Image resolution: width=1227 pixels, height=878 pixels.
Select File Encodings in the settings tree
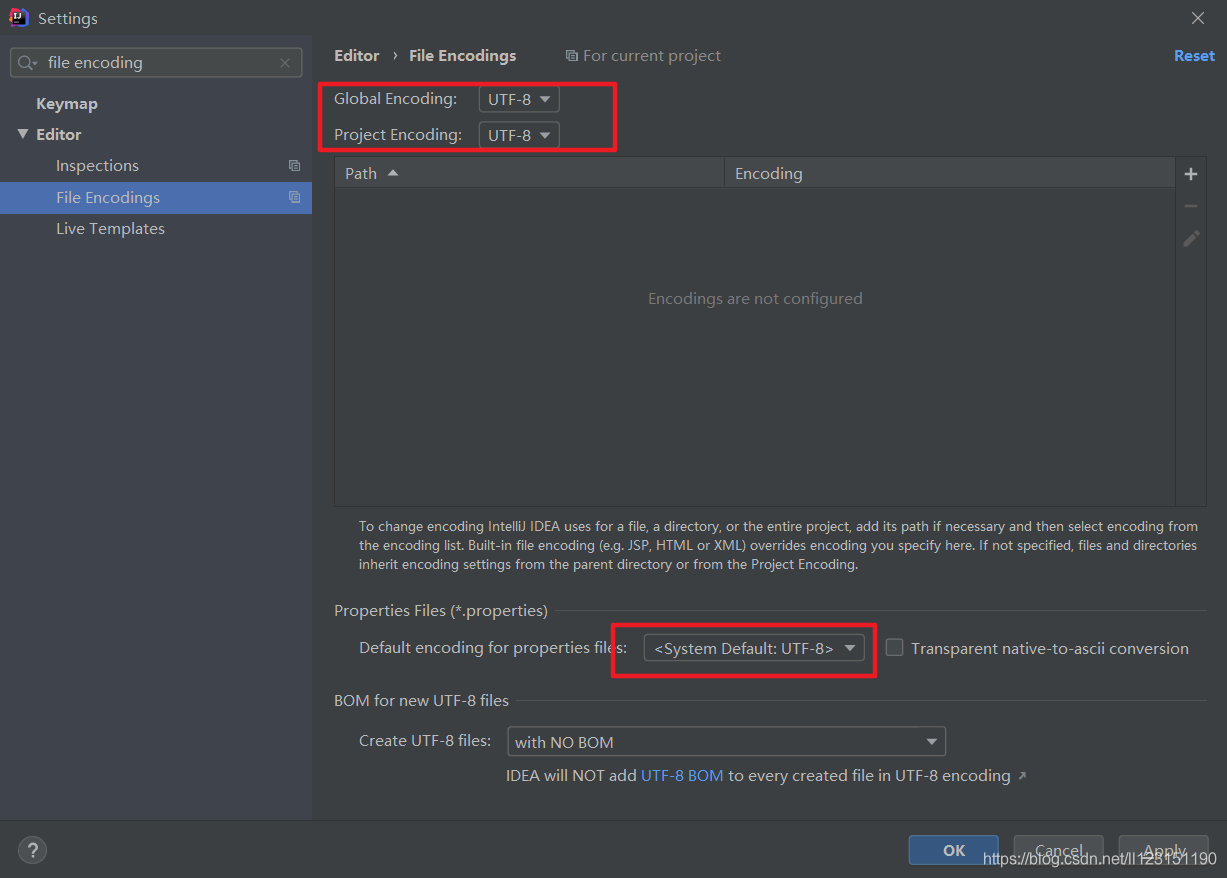point(156,198)
